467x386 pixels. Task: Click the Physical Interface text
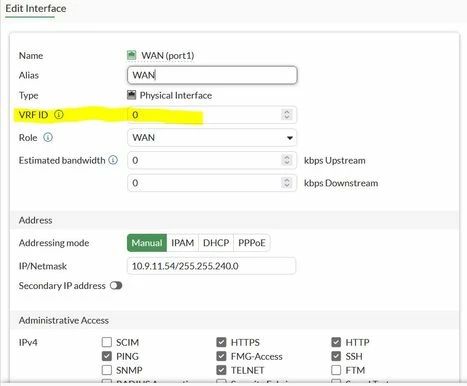point(176,95)
